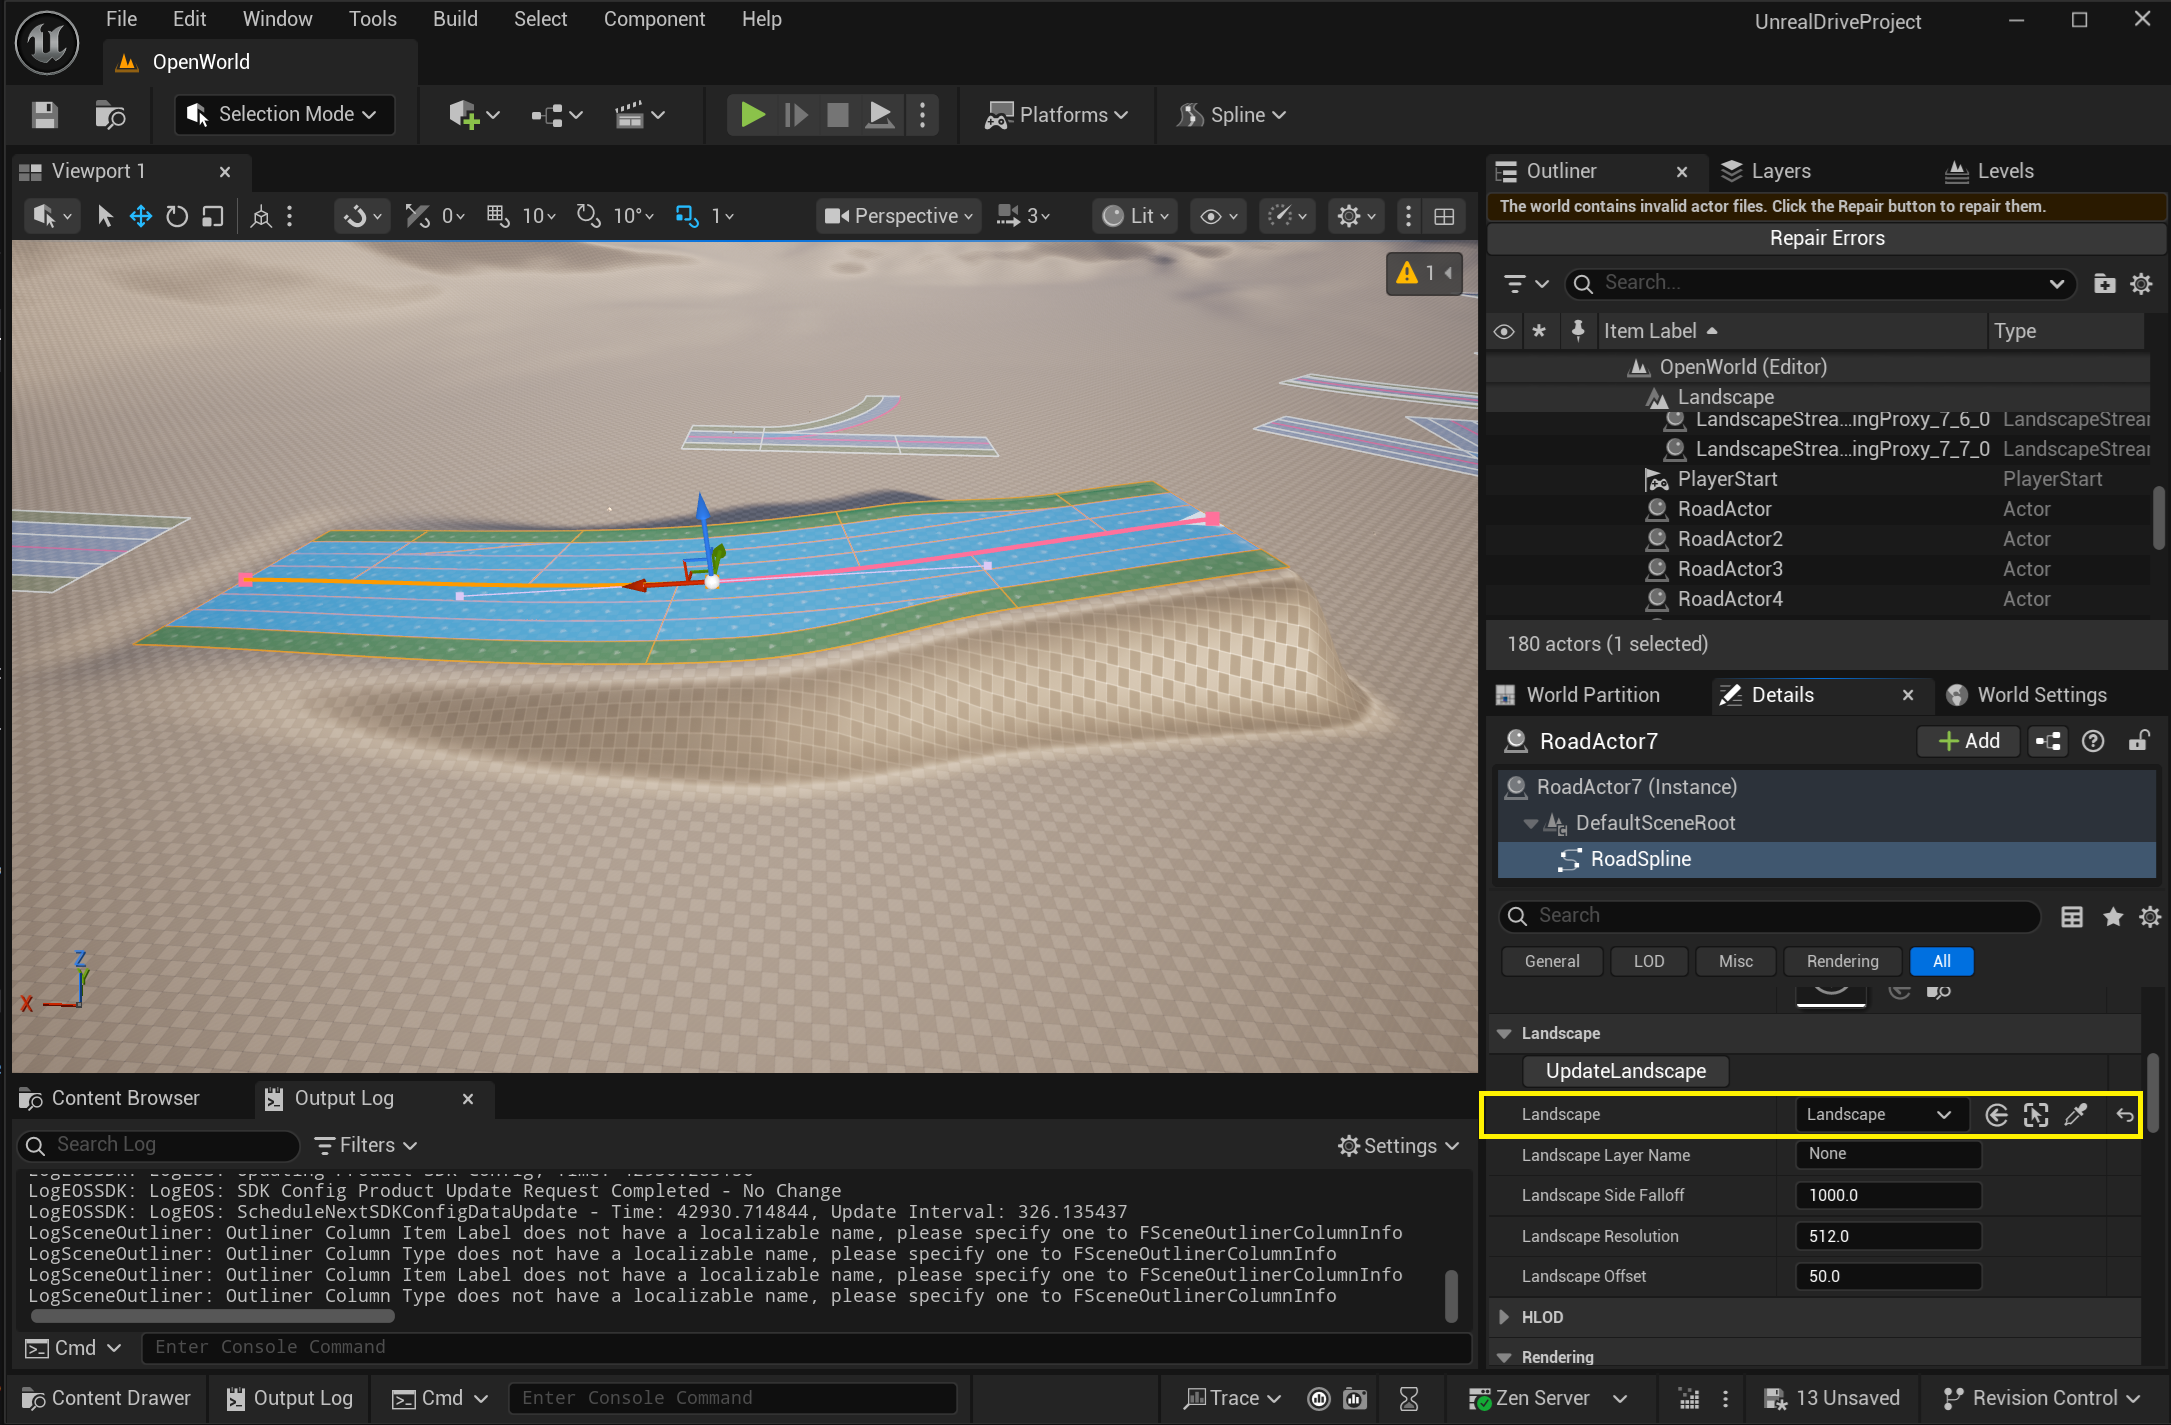Open the Component menu
Image resolution: width=2171 pixels, height=1425 pixels.
pos(654,19)
